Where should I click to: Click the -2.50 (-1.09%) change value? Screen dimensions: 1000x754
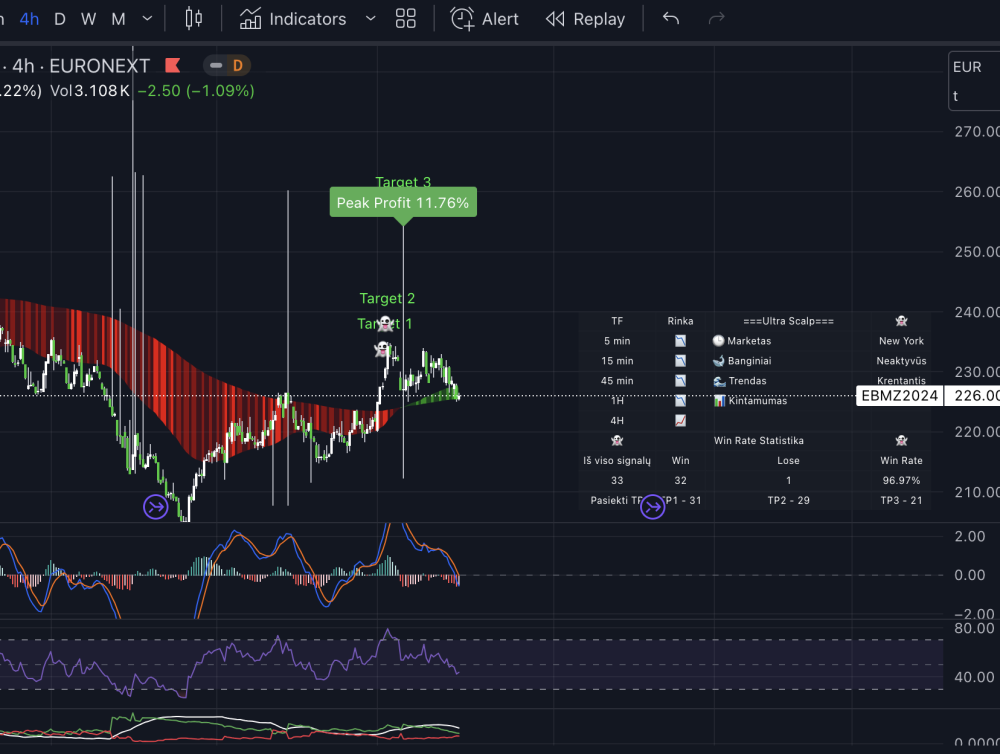[x=196, y=91]
